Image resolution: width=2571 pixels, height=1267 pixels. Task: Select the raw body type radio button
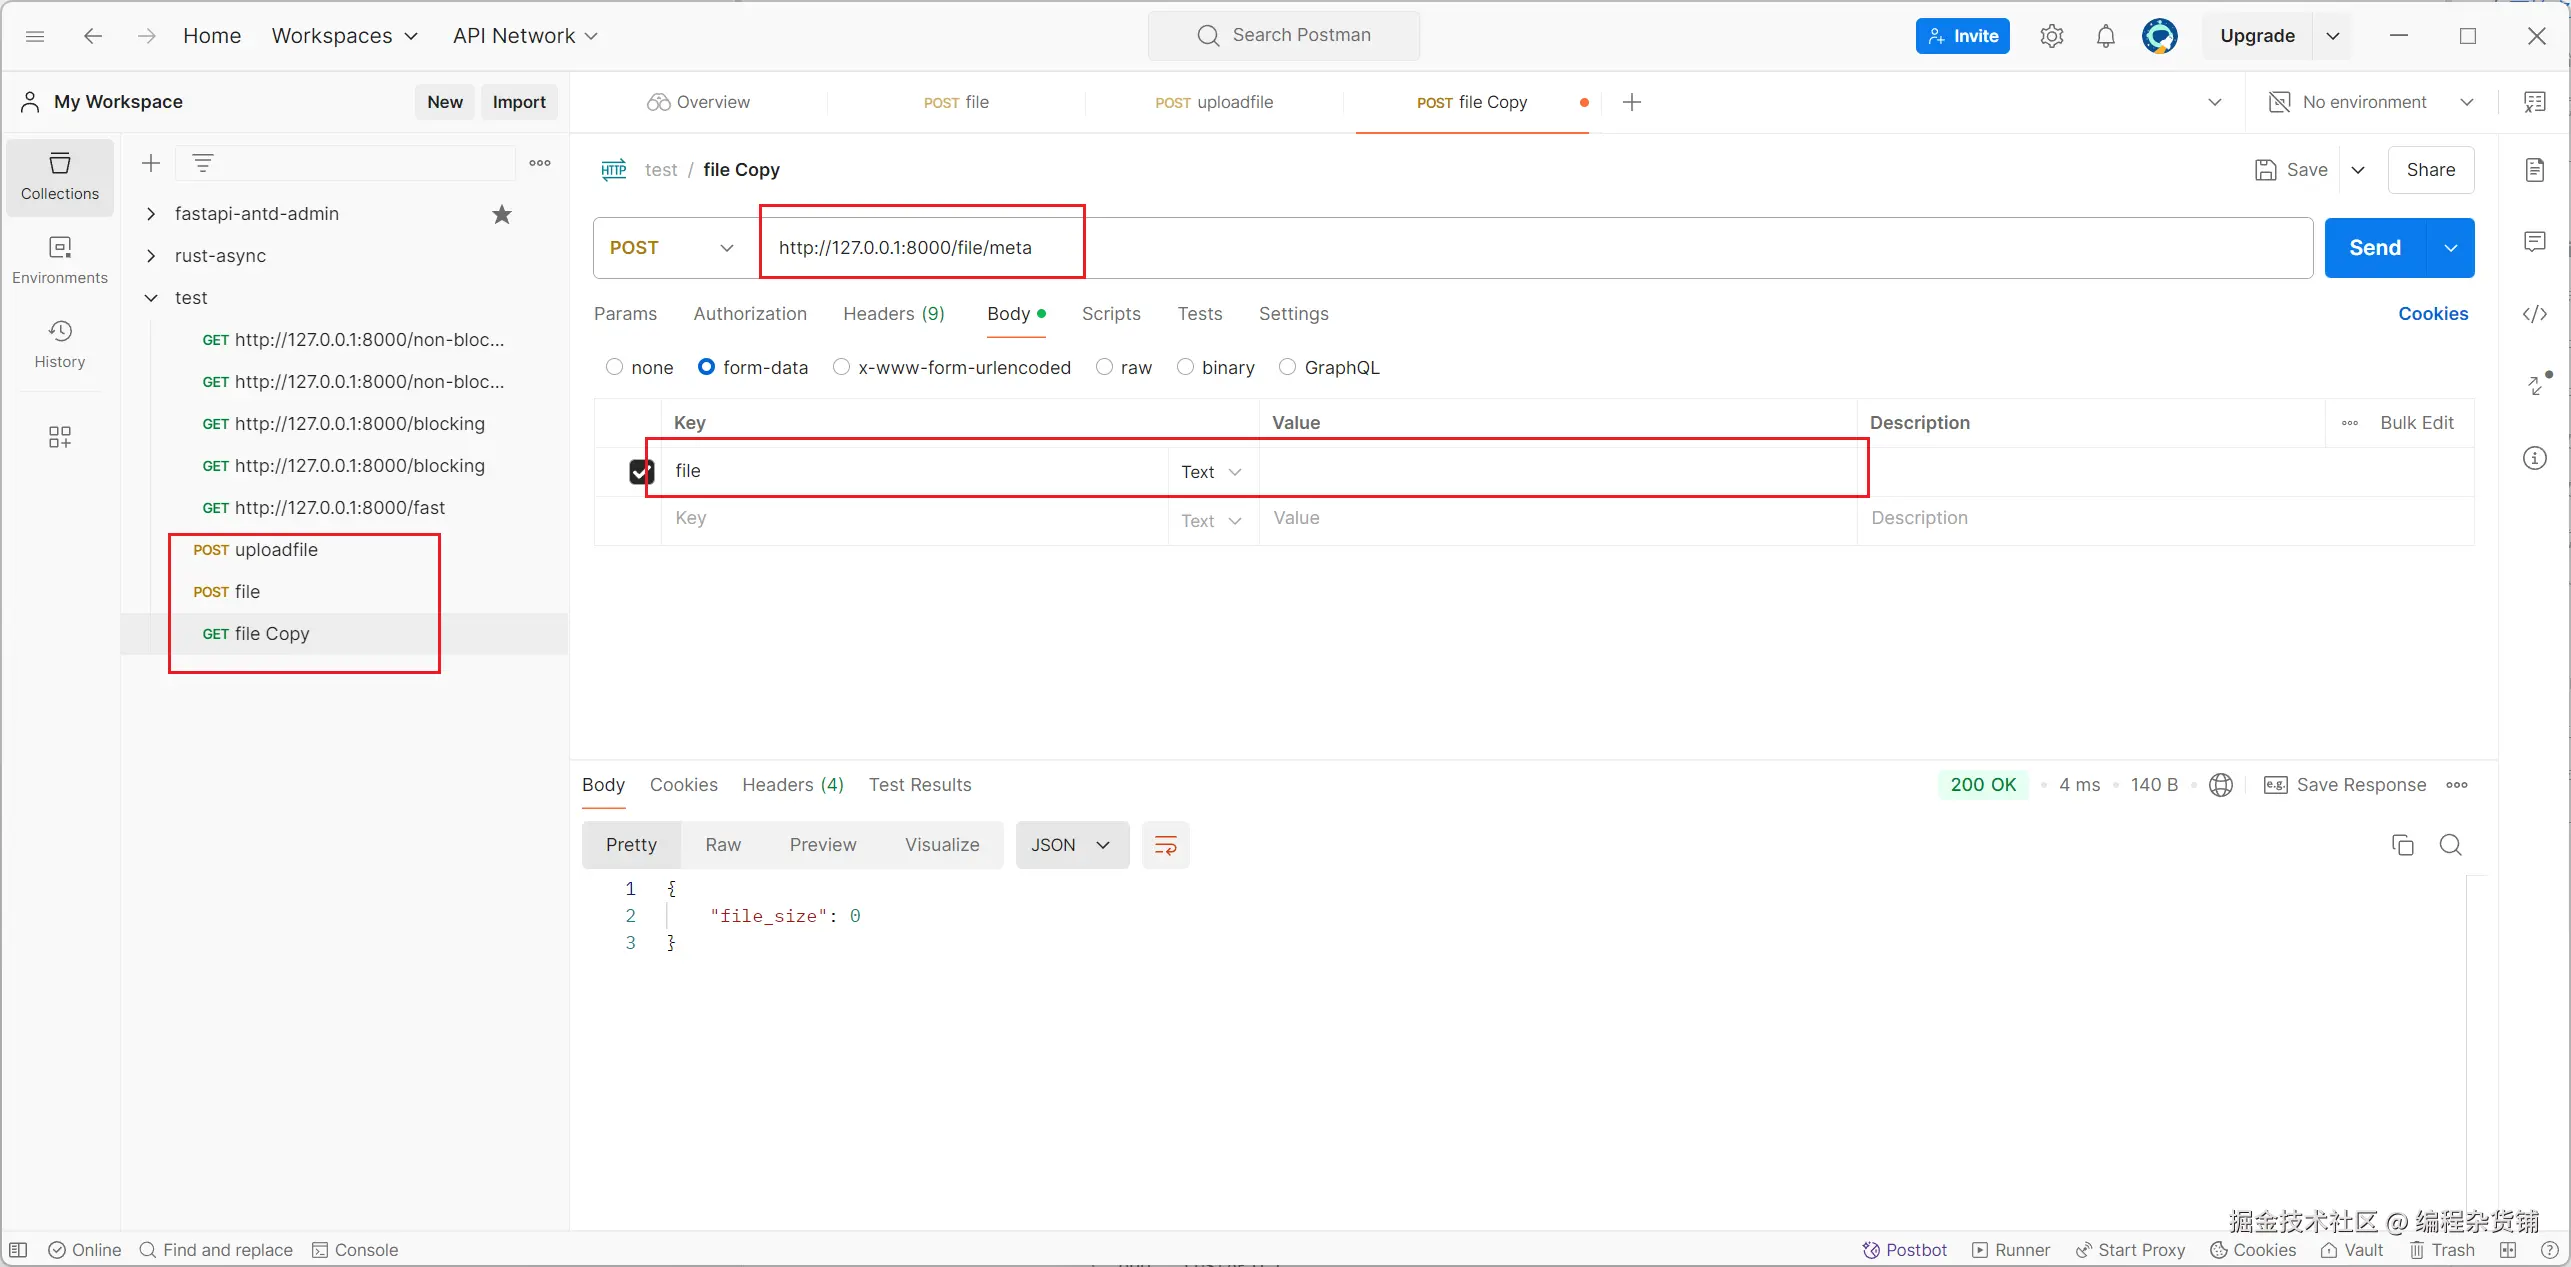(x=1104, y=367)
